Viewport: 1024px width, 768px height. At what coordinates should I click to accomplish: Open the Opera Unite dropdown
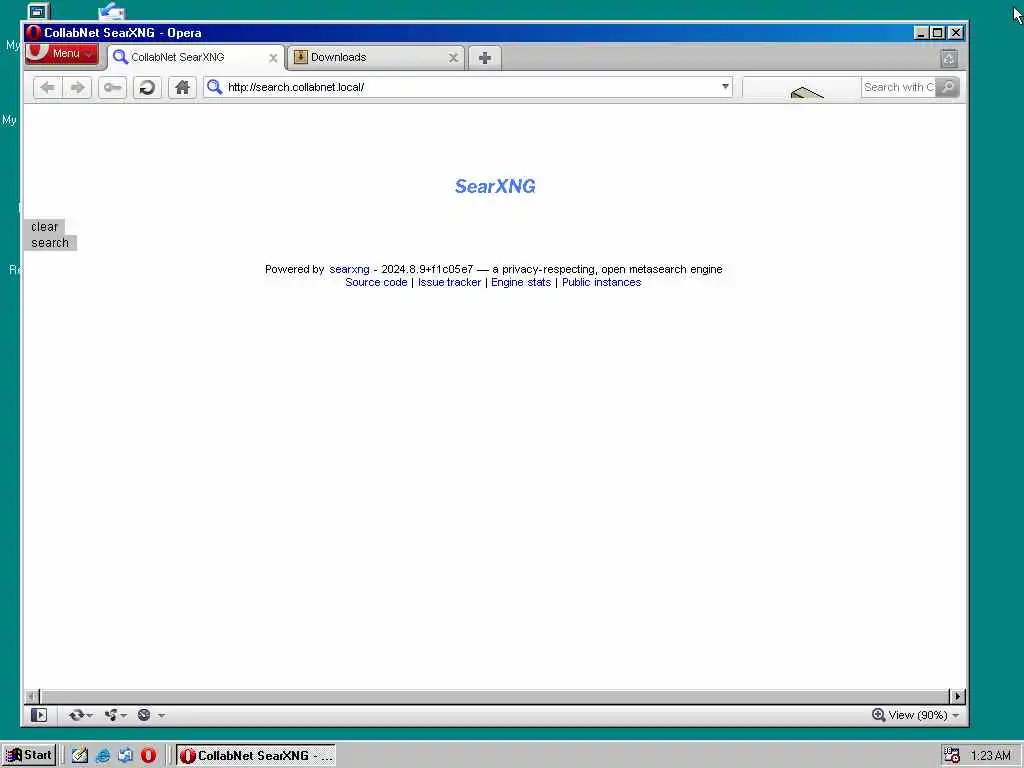click(116, 715)
